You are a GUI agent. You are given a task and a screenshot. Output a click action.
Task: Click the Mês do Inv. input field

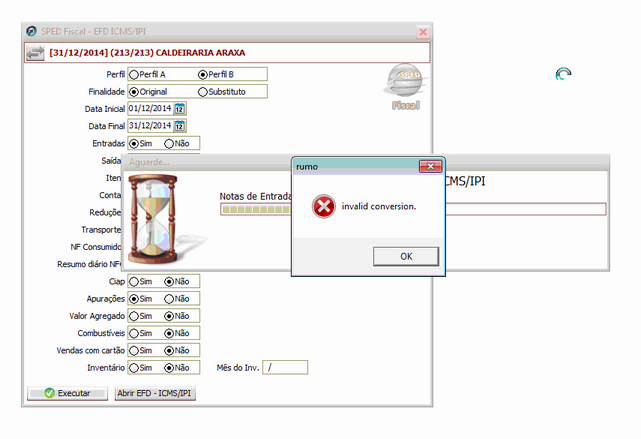[285, 367]
